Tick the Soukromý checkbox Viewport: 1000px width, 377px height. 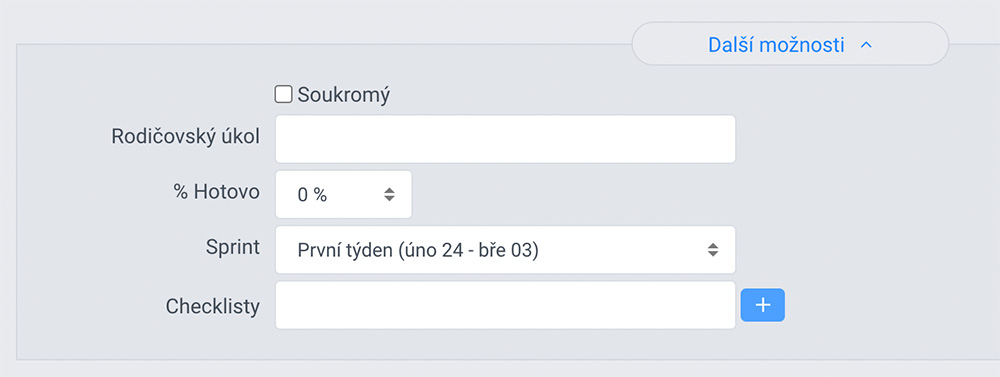click(283, 94)
